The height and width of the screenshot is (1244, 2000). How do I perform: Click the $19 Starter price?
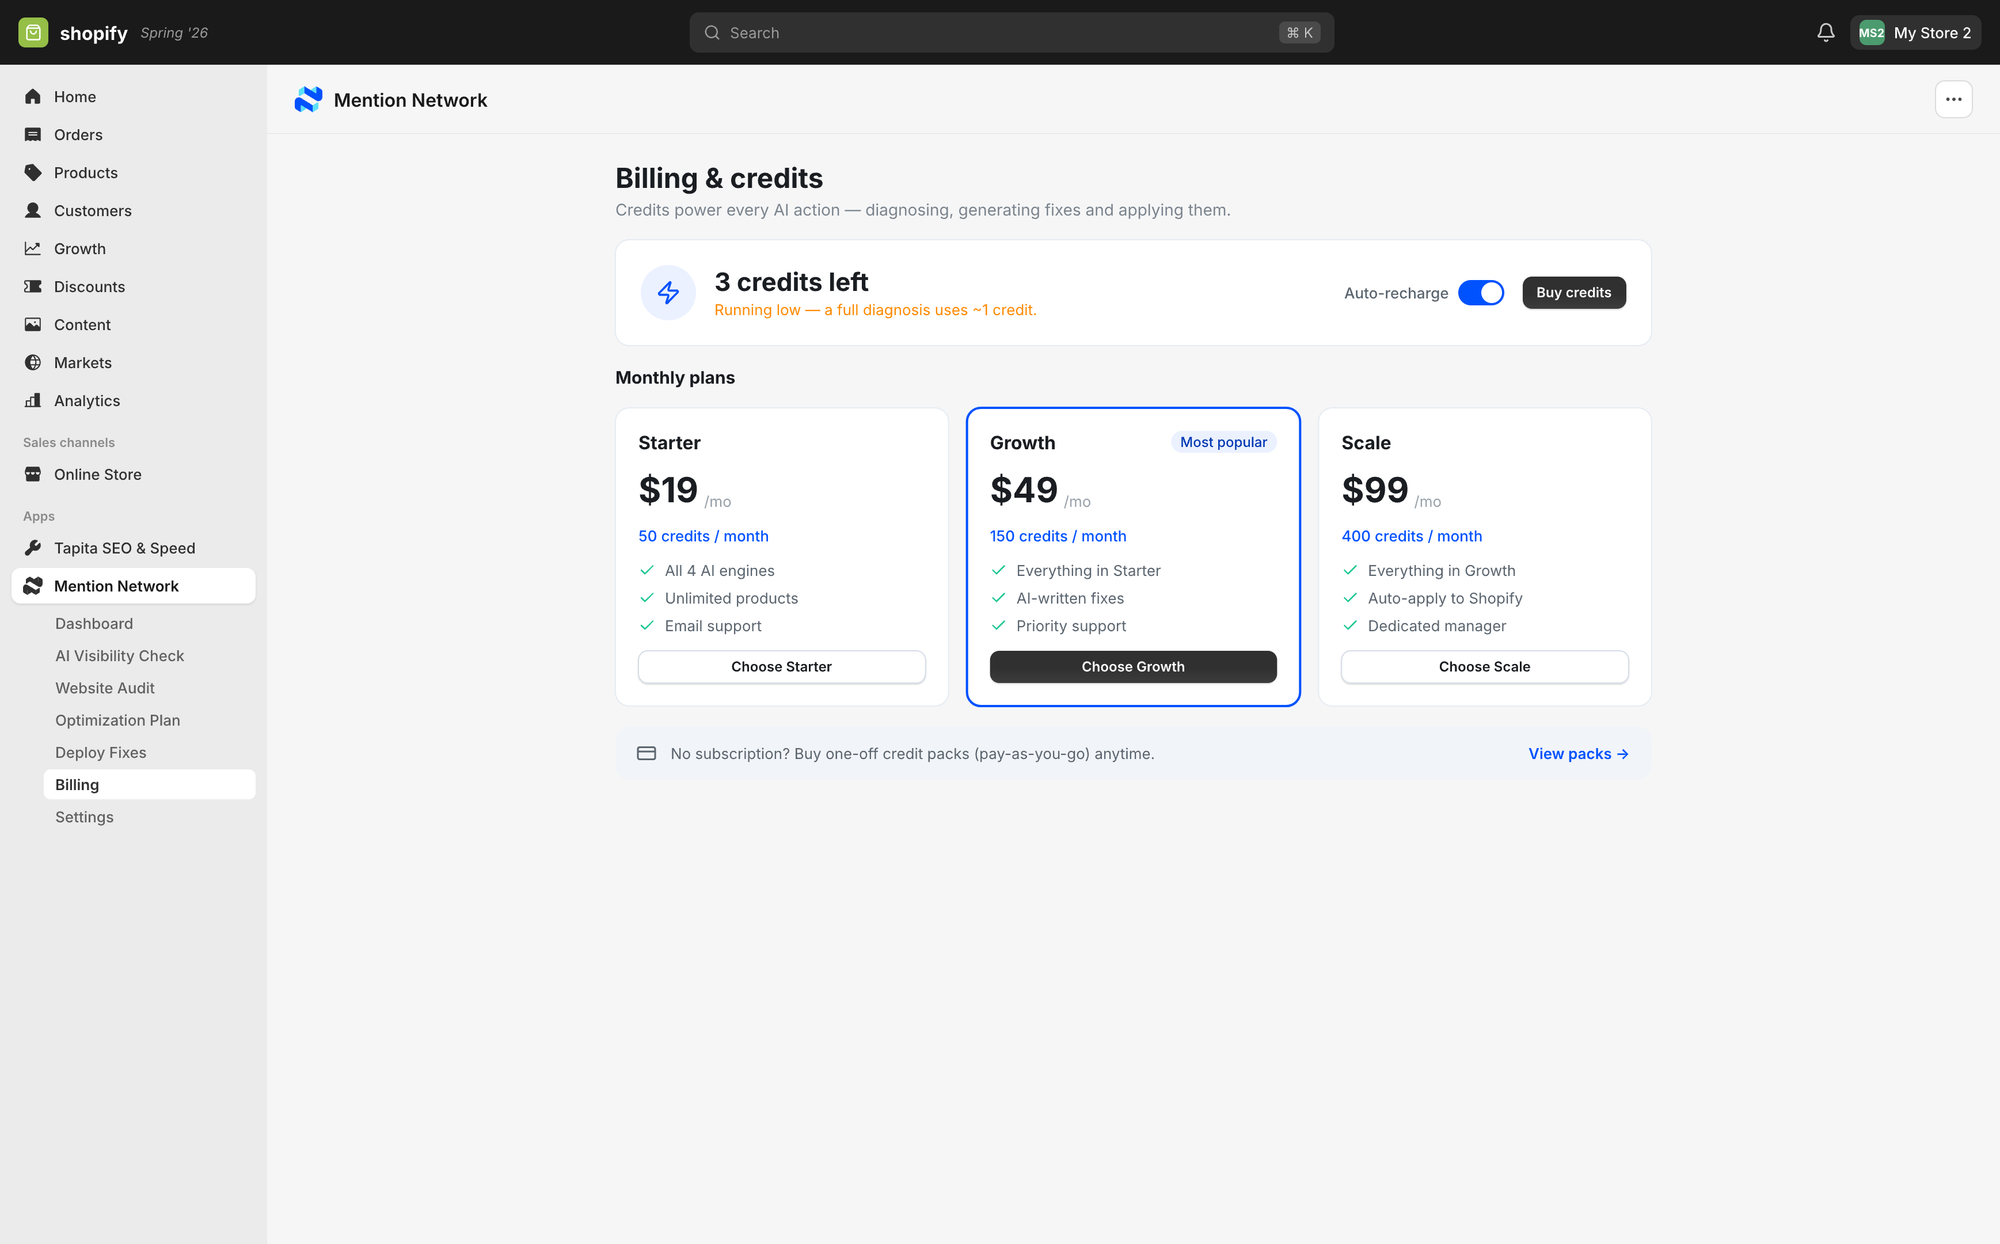click(668, 490)
